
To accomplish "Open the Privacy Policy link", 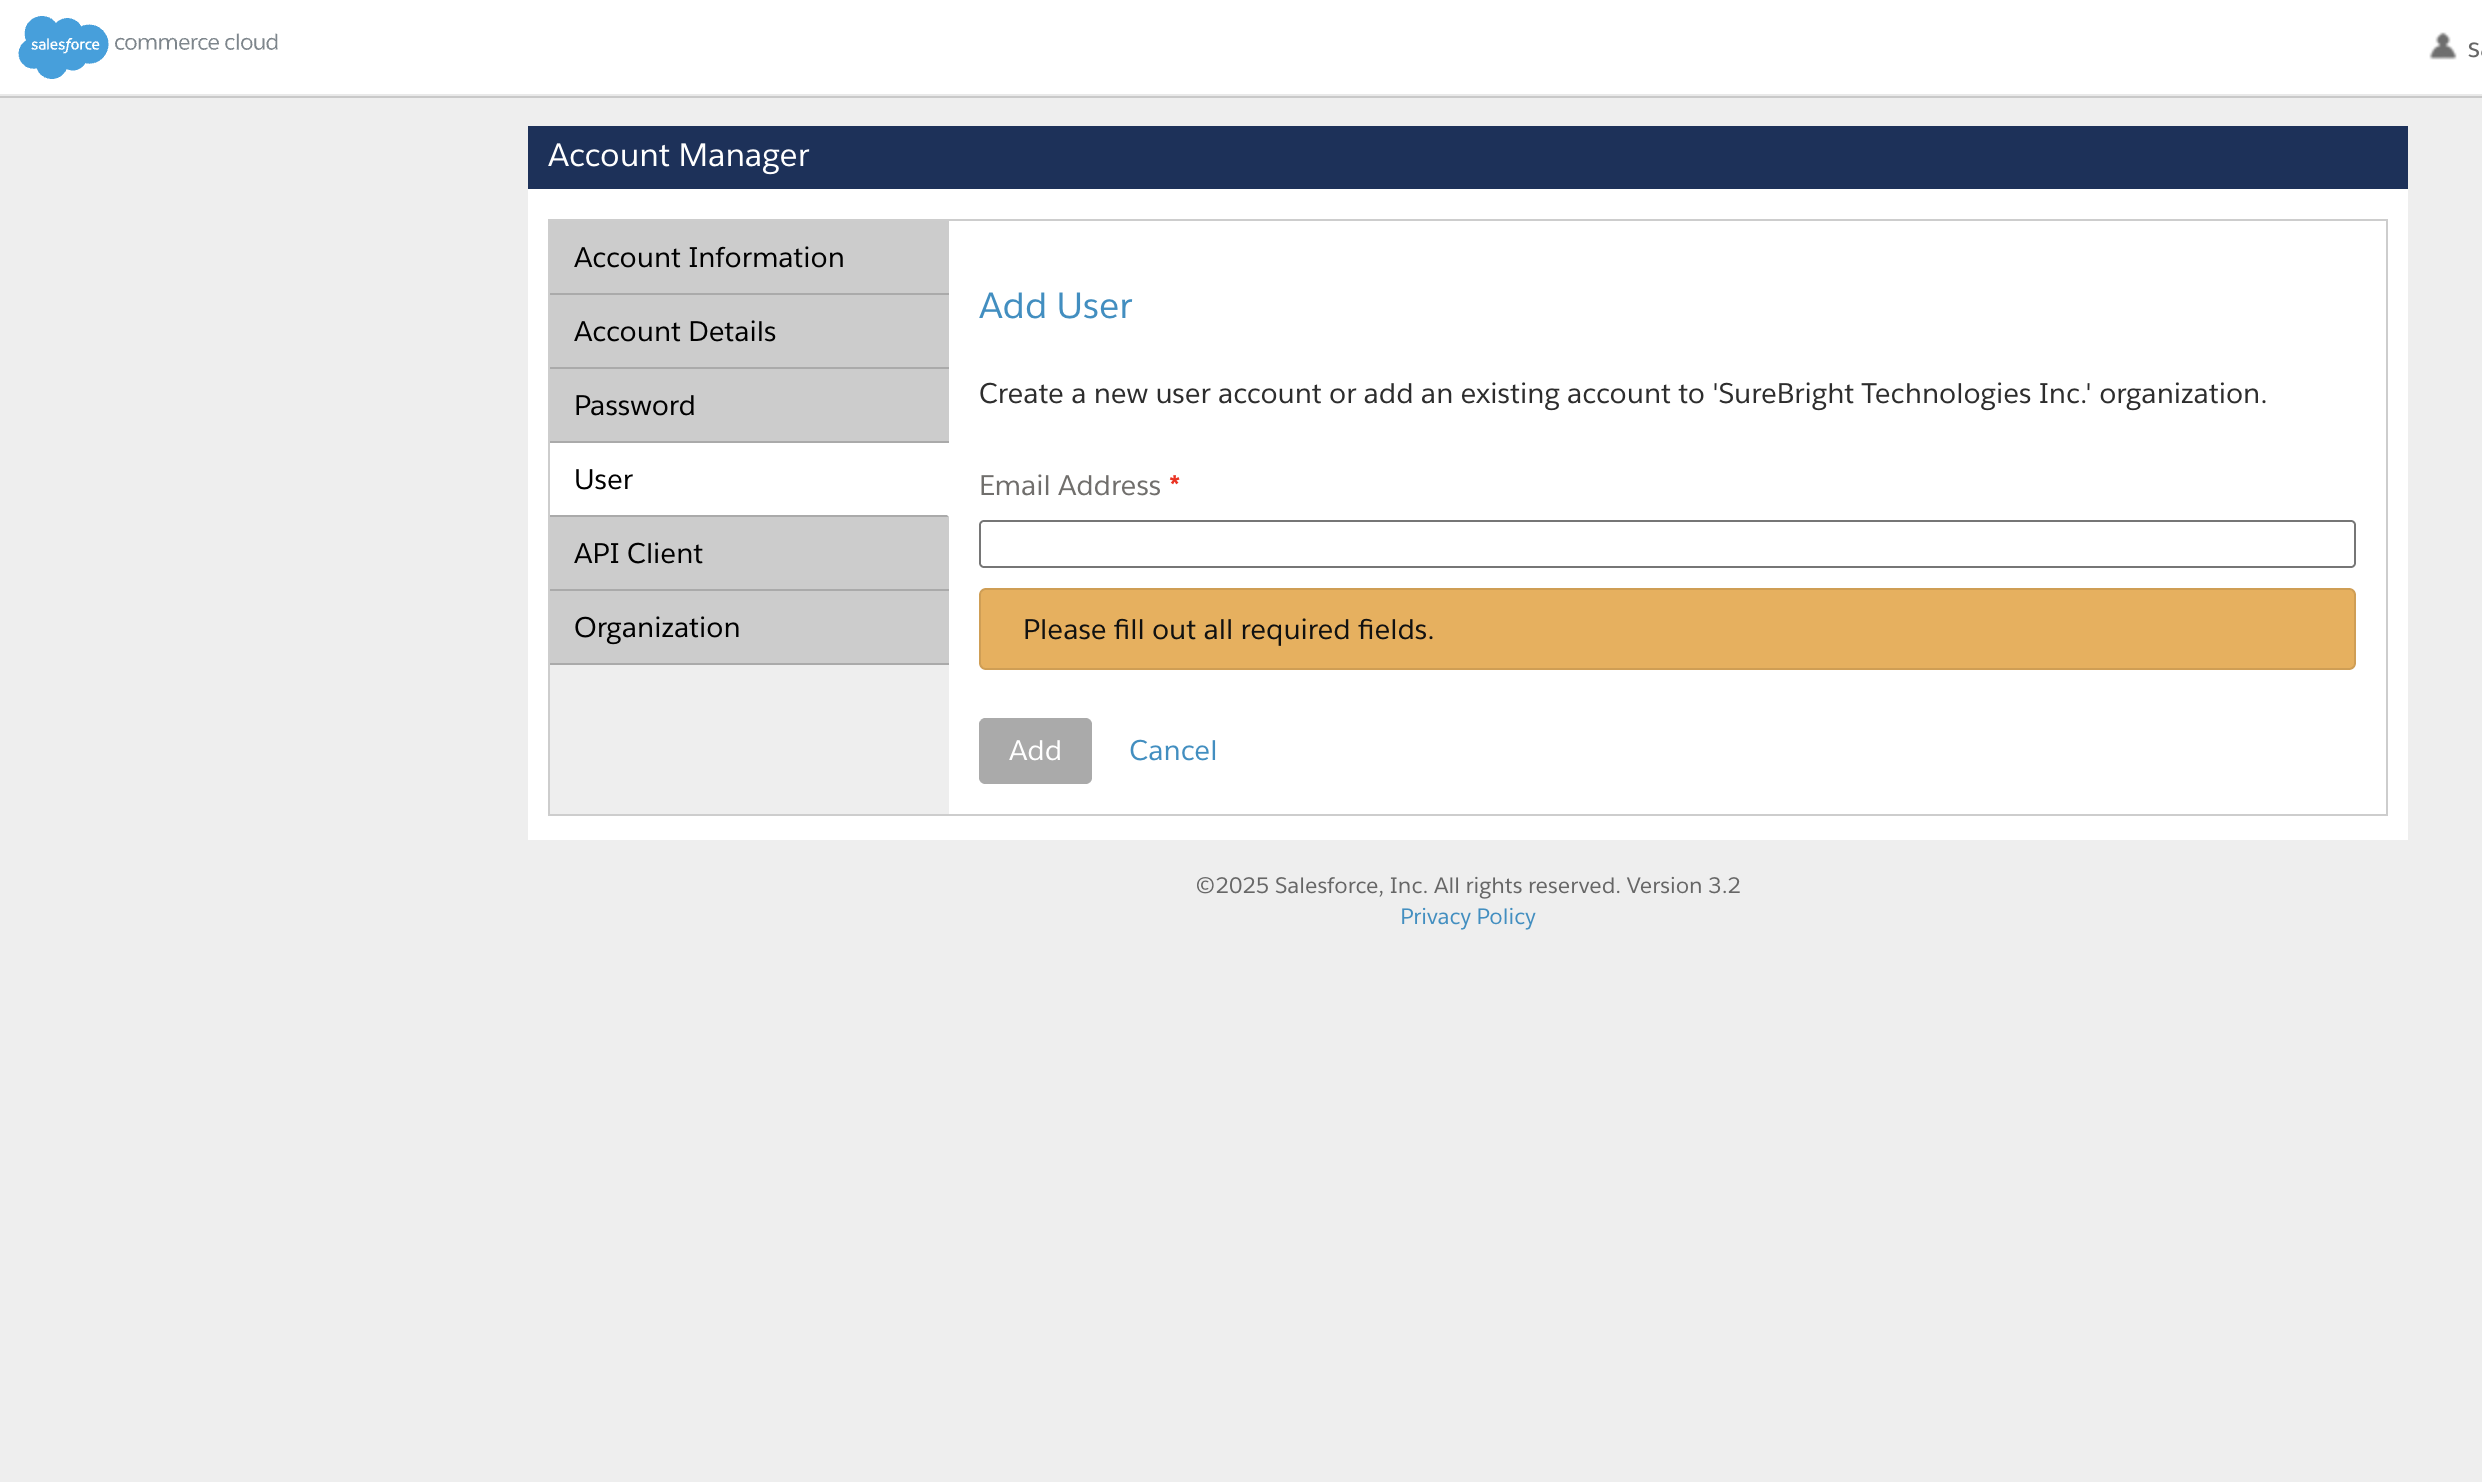I will (x=1467, y=916).
